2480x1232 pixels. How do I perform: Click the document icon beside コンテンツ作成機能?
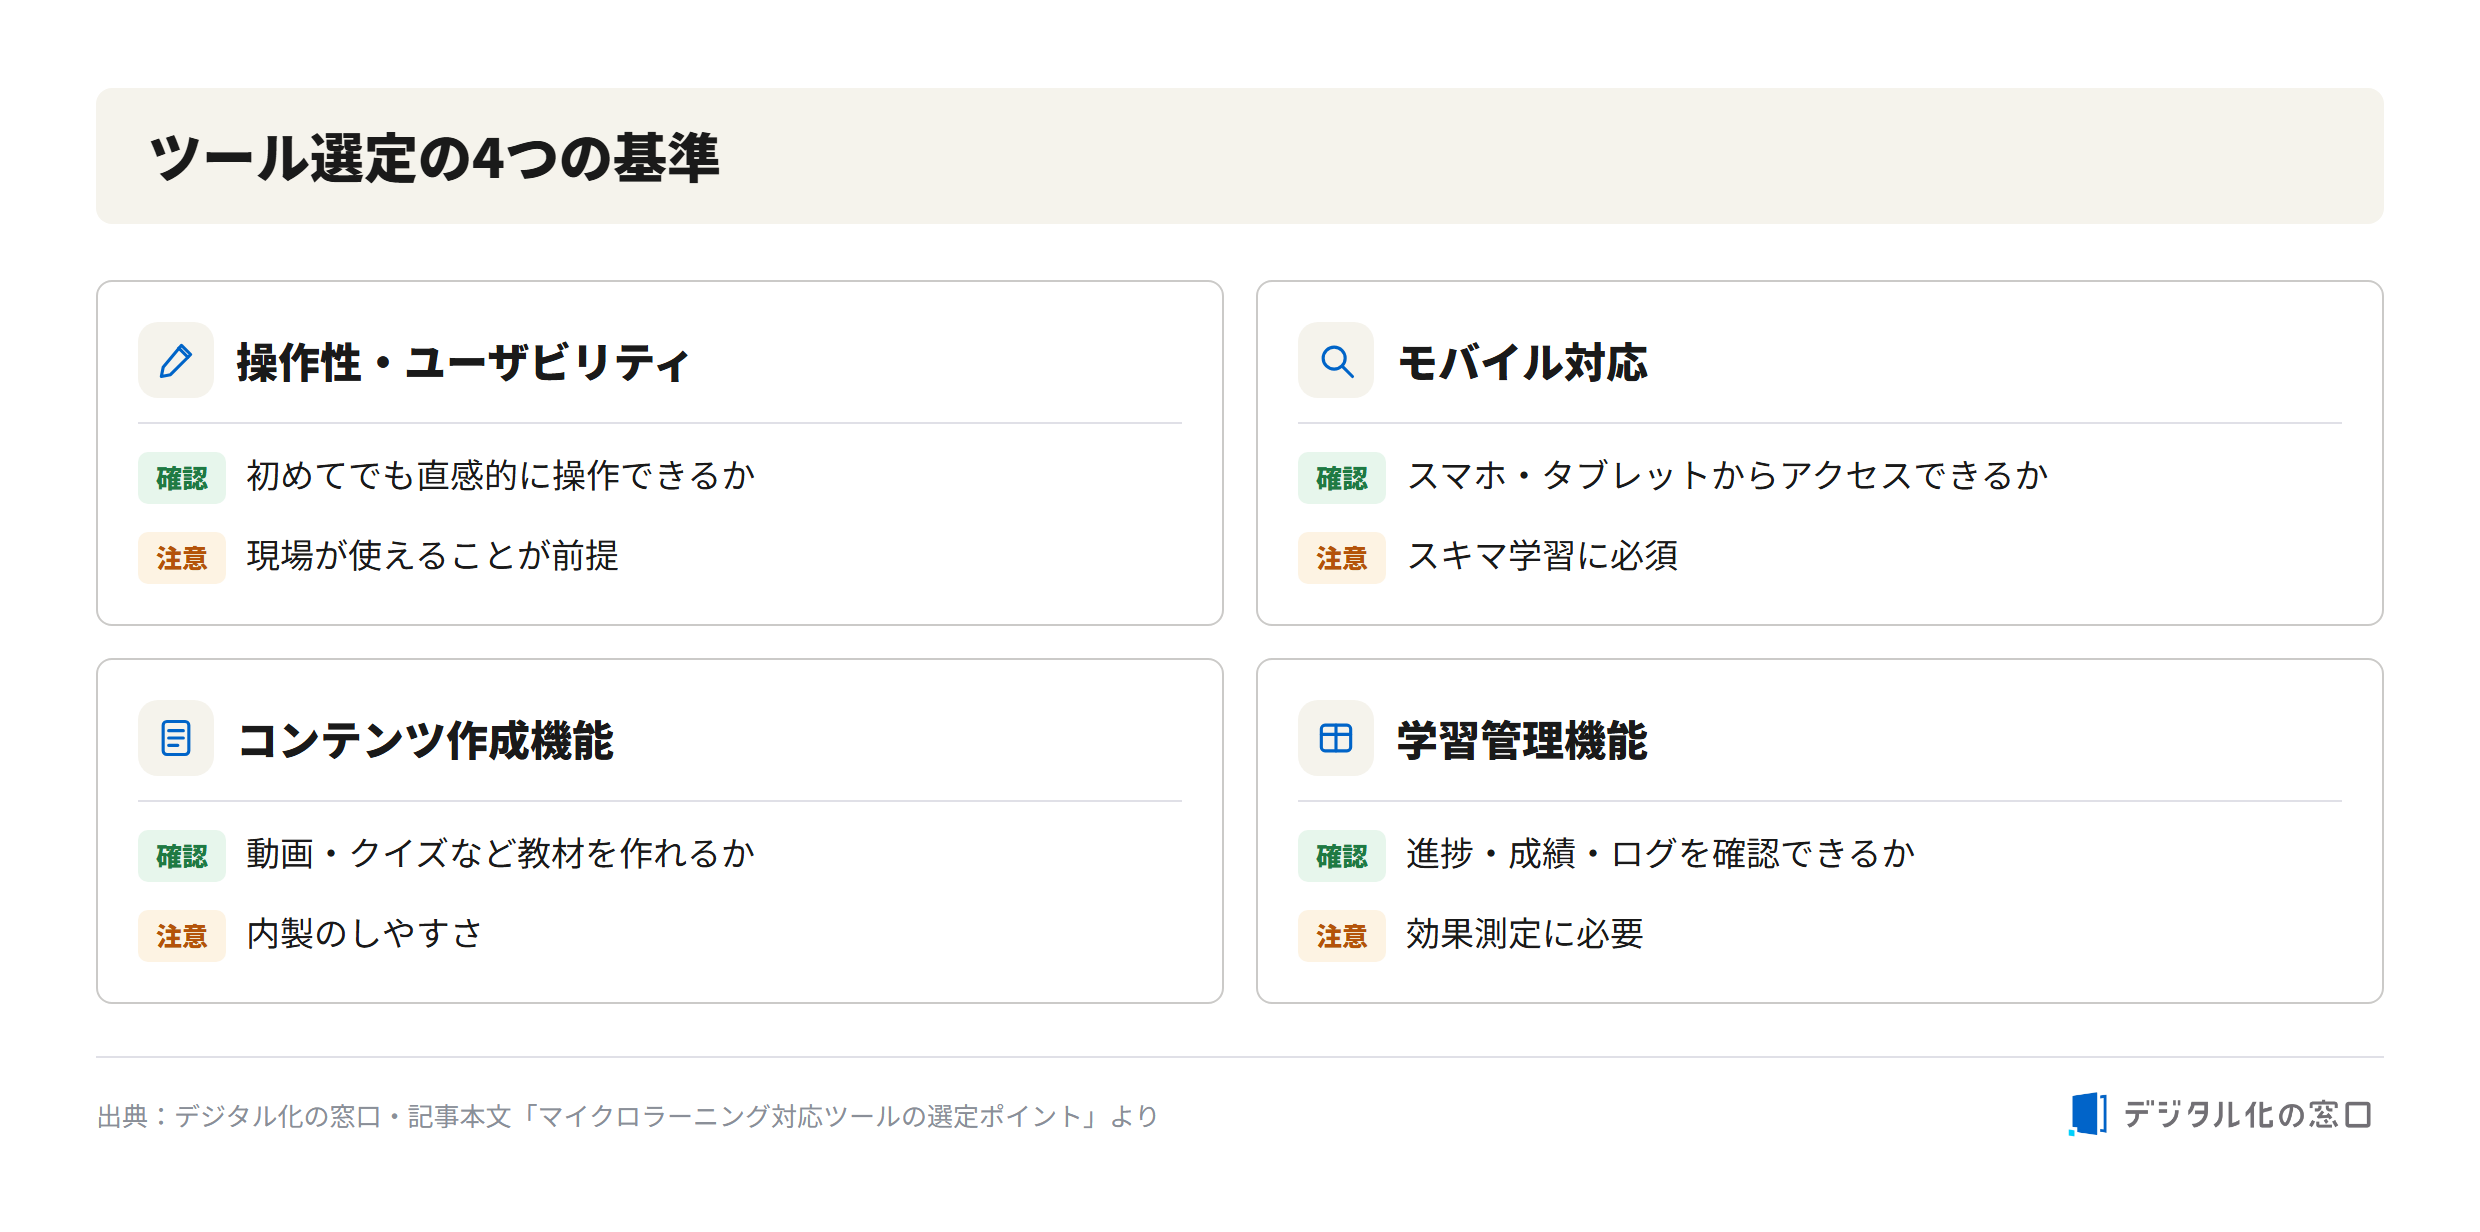click(x=176, y=738)
